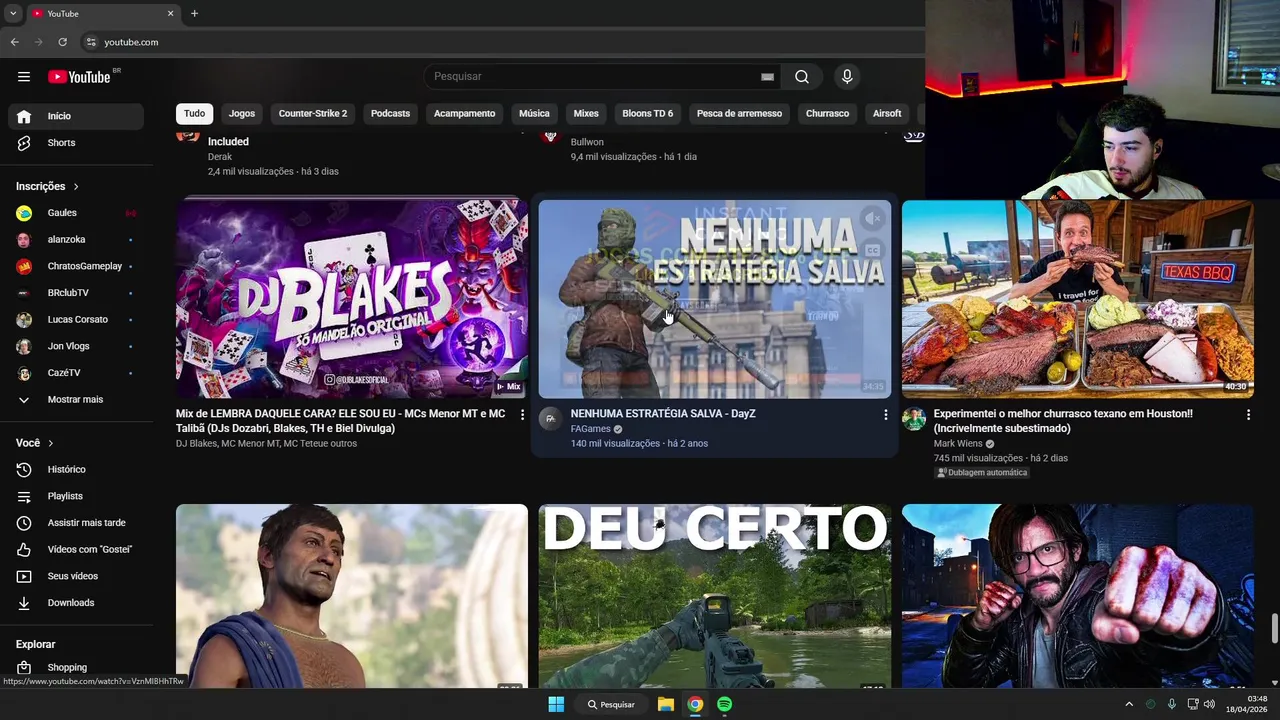Viewport: 1280px width, 720px height.
Task: Open File Explorer from the taskbar
Action: pyautogui.click(x=665, y=704)
